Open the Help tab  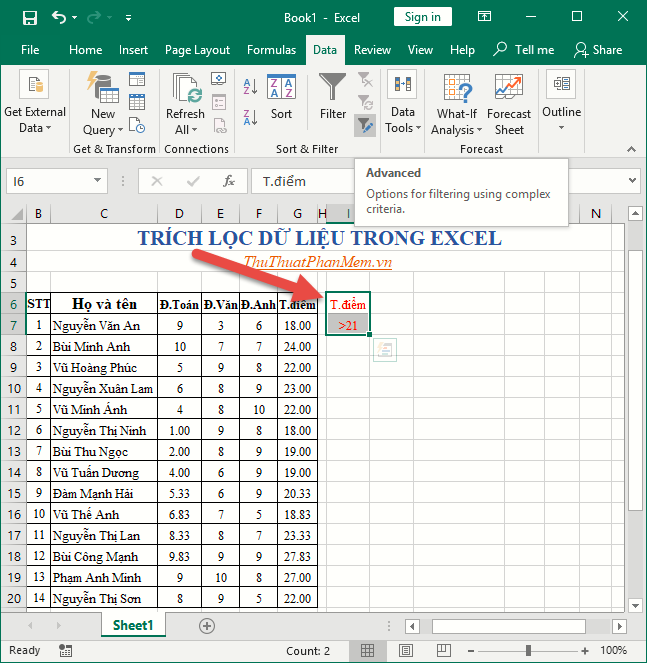point(462,50)
